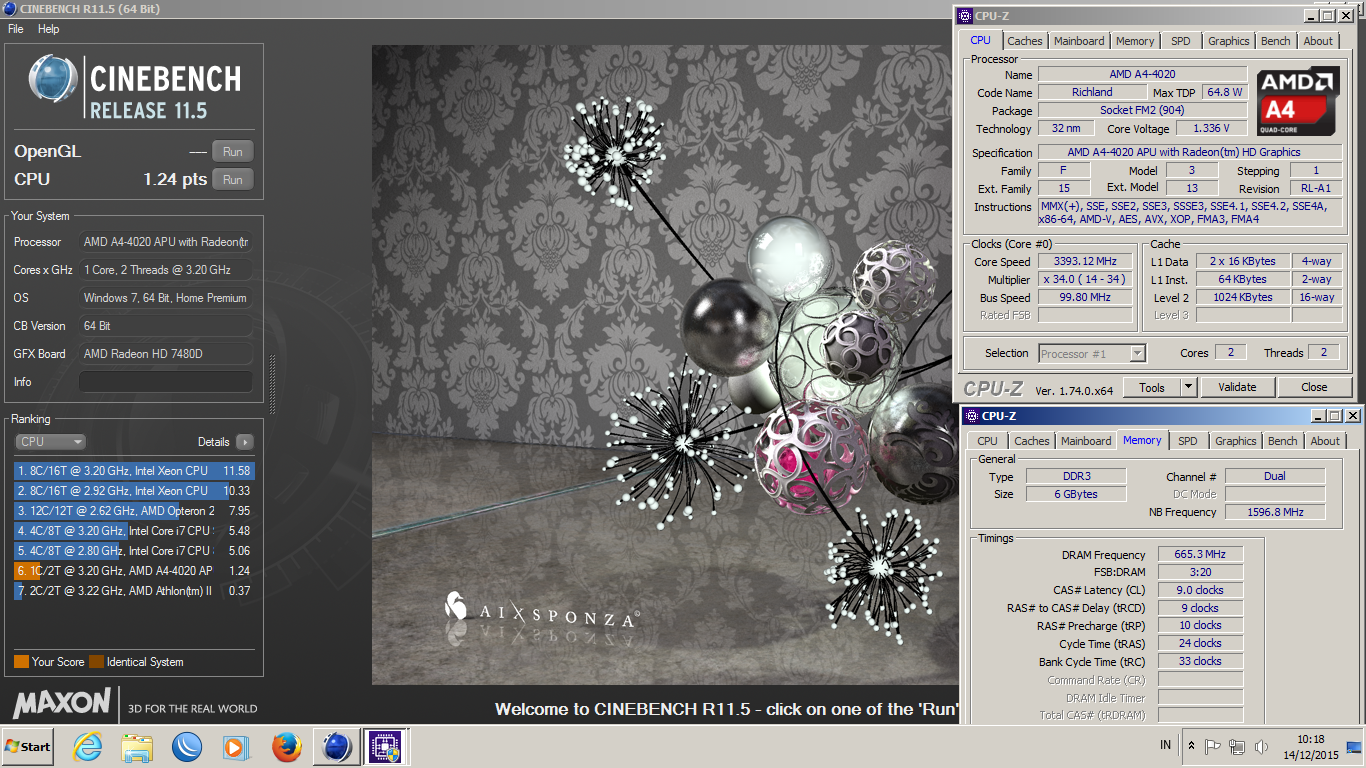Click the Tools button in CPU-Z

pyautogui.click(x=1151, y=387)
